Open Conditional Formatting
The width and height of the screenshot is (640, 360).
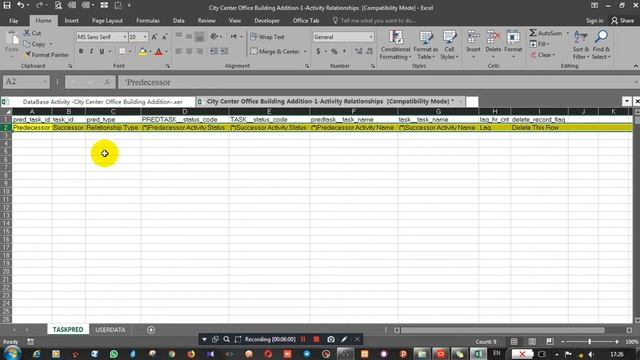click(395, 45)
